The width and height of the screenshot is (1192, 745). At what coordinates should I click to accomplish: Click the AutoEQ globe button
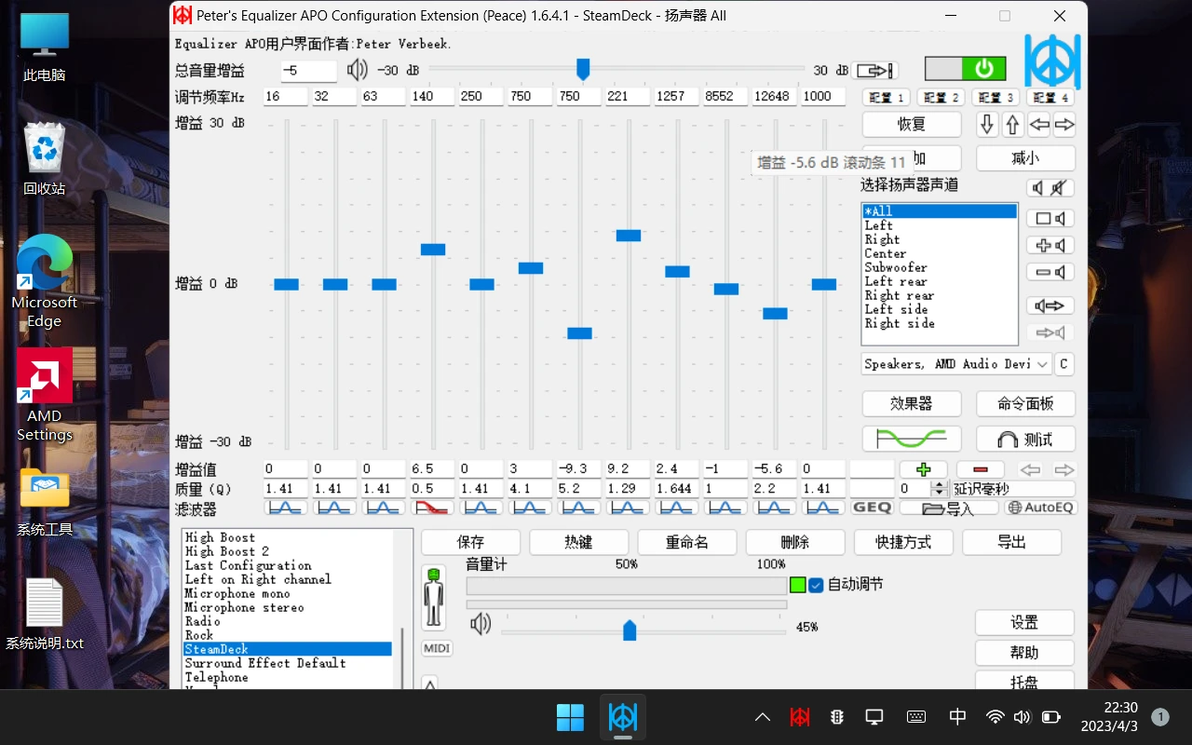tap(1040, 507)
